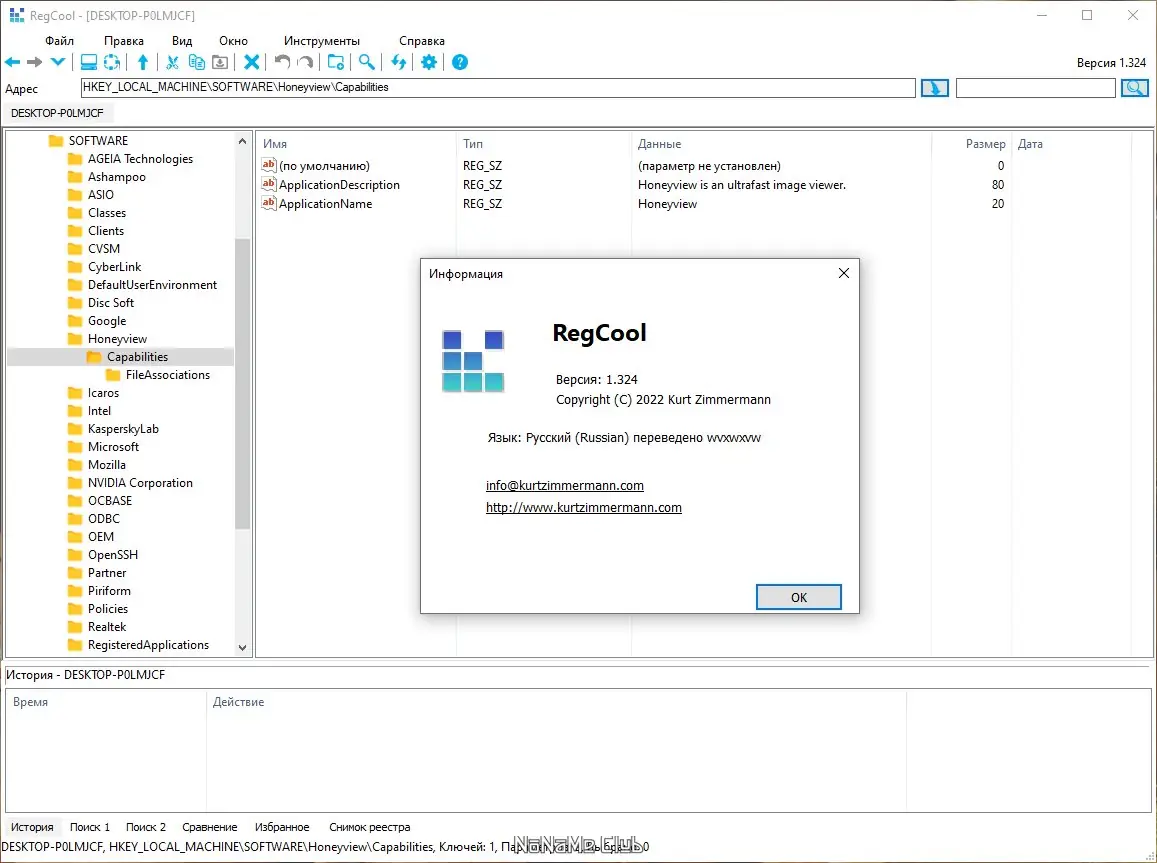Select the ApplicationName value row
The image size is (1157, 863).
click(632, 204)
